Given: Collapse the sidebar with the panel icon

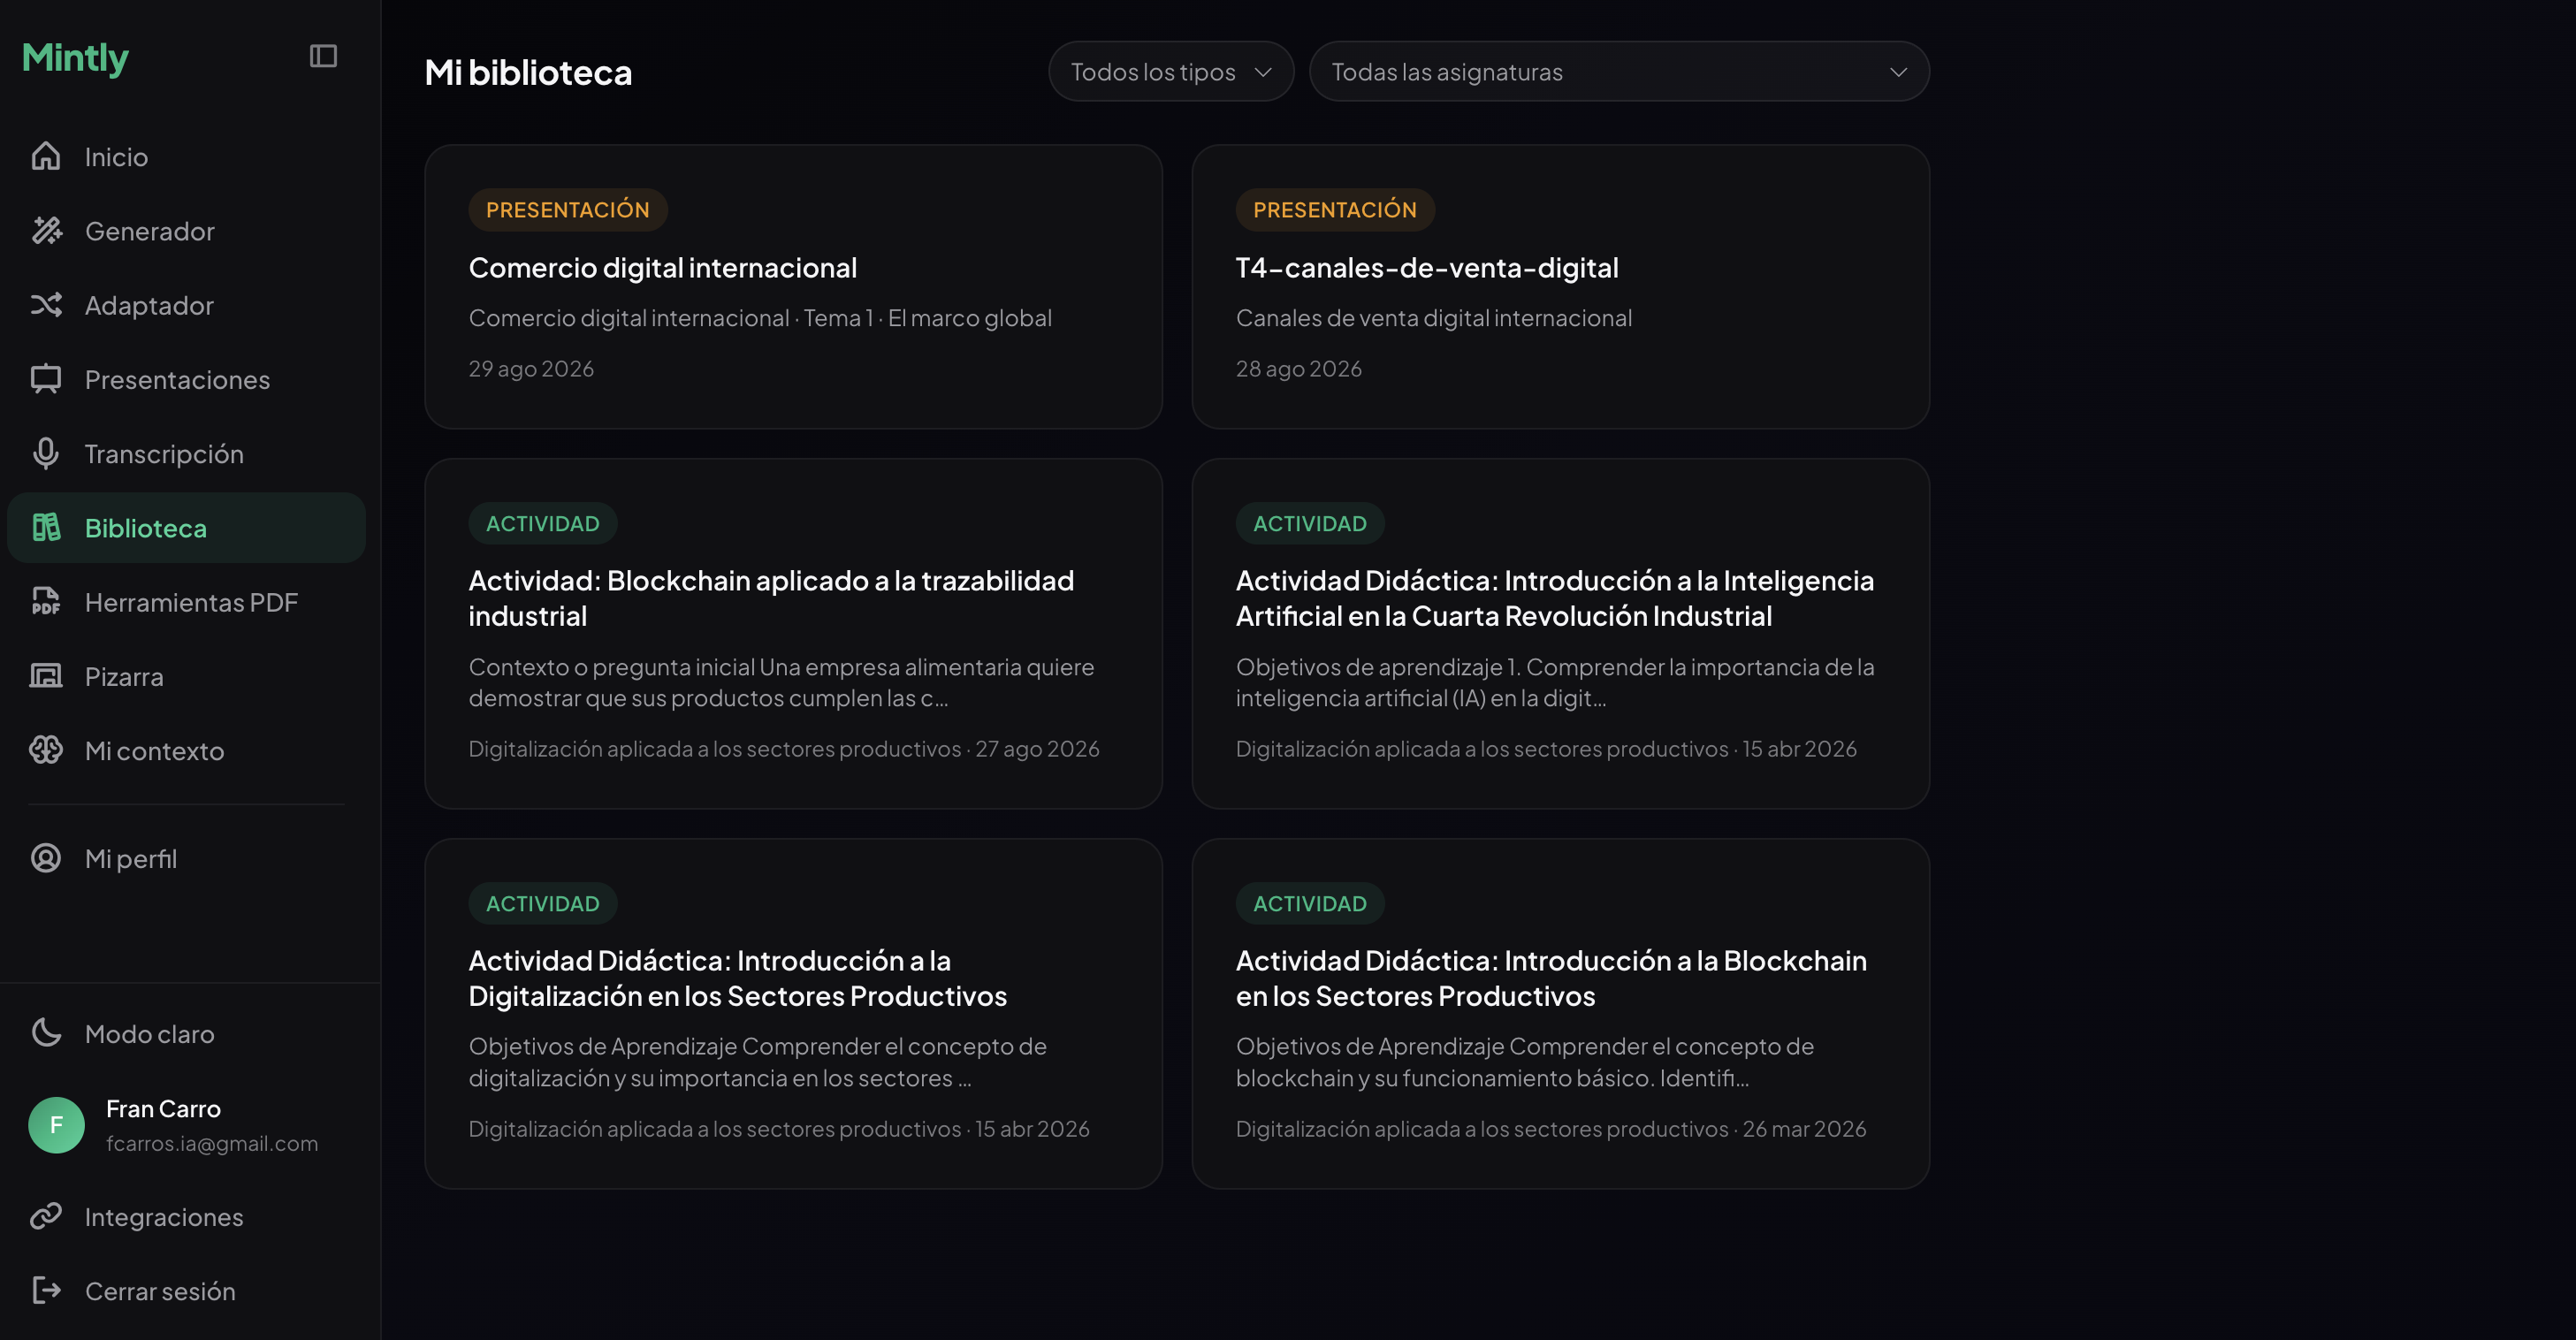Looking at the screenshot, I should tap(323, 56).
